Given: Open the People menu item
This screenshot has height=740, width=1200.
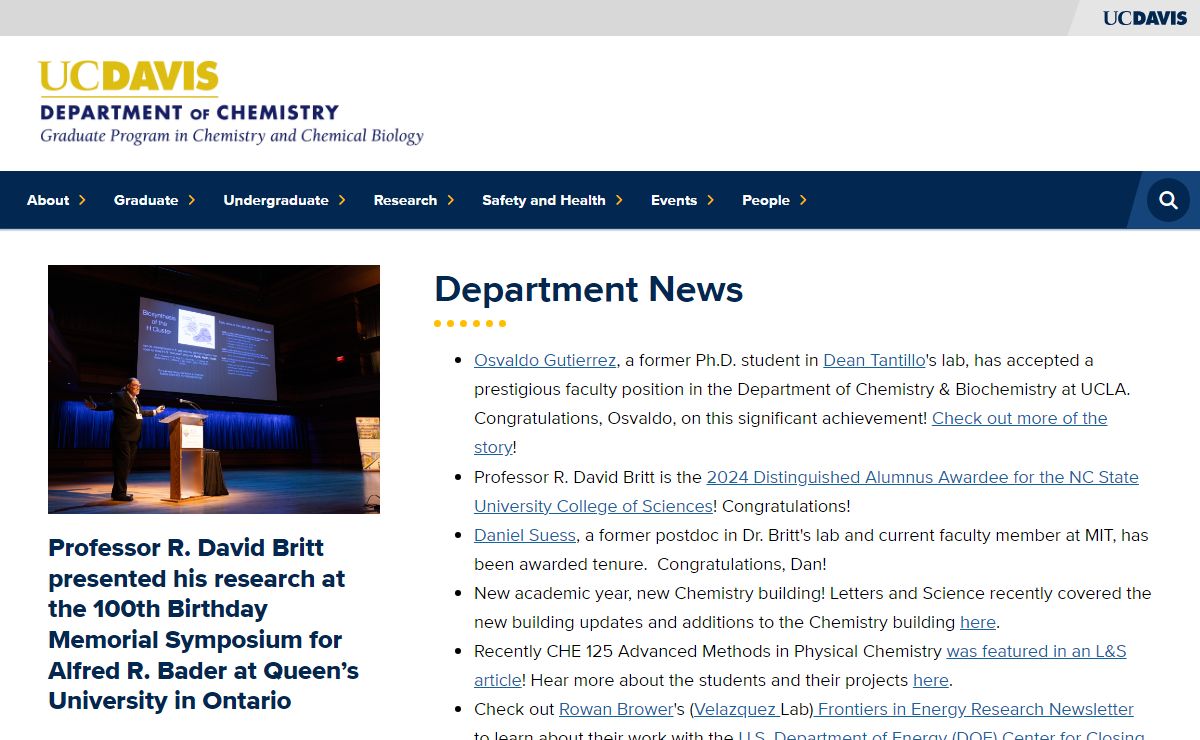Looking at the screenshot, I should pos(766,200).
